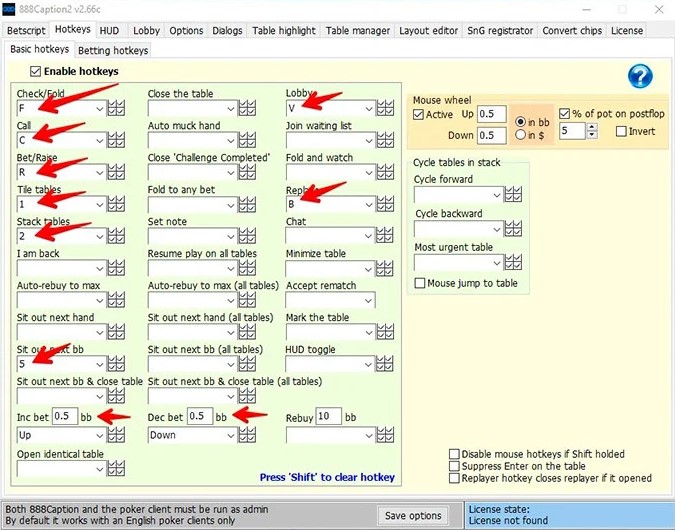Toggle the Enable hotkeys checkbox
The width and height of the screenshot is (675, 530).
coord(37,72)
